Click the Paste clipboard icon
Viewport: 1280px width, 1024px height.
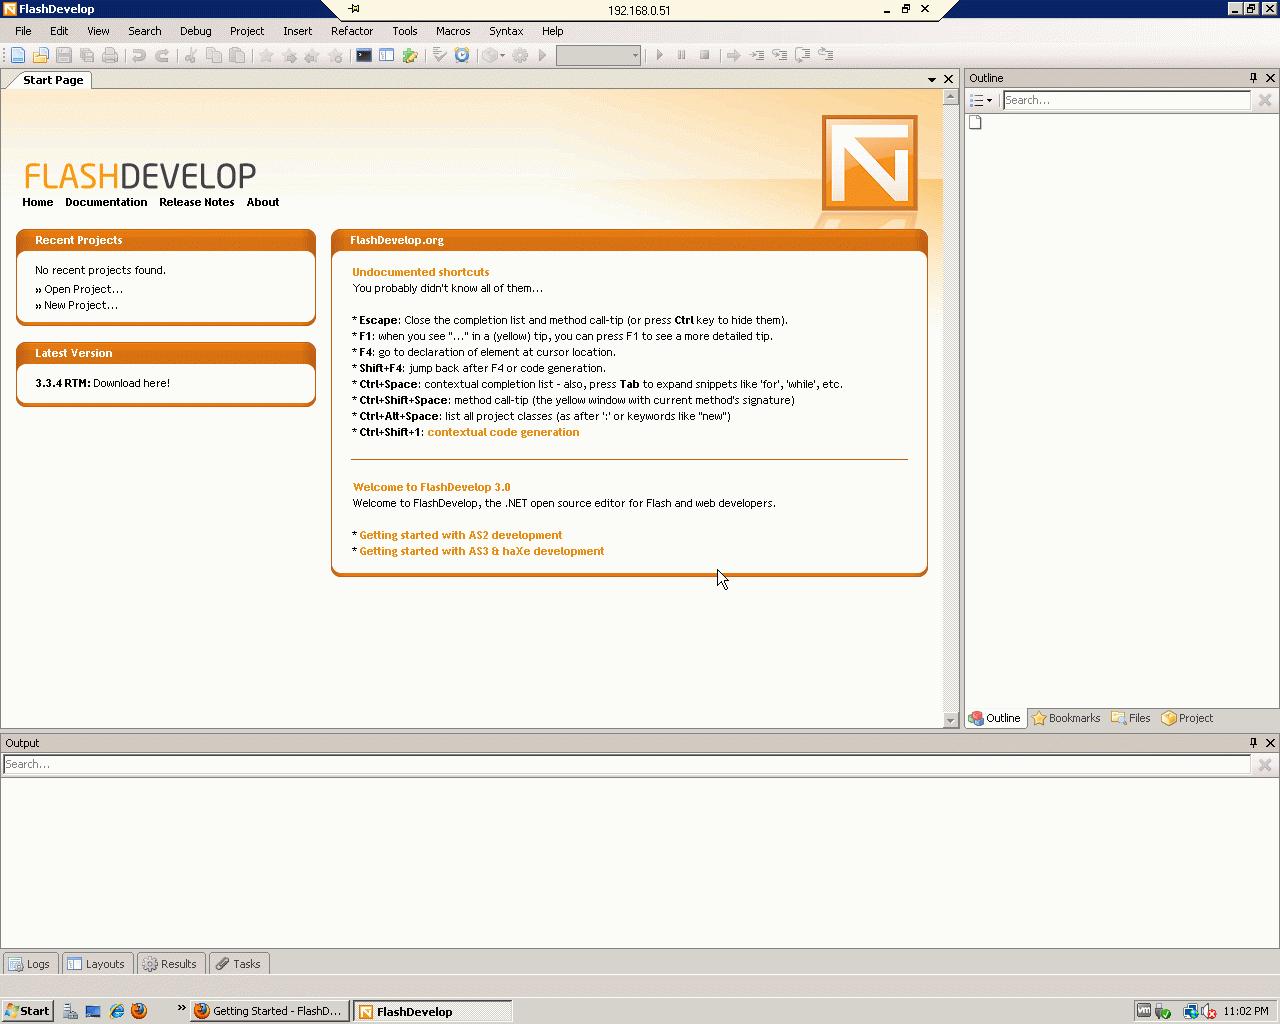coord(237,55)
